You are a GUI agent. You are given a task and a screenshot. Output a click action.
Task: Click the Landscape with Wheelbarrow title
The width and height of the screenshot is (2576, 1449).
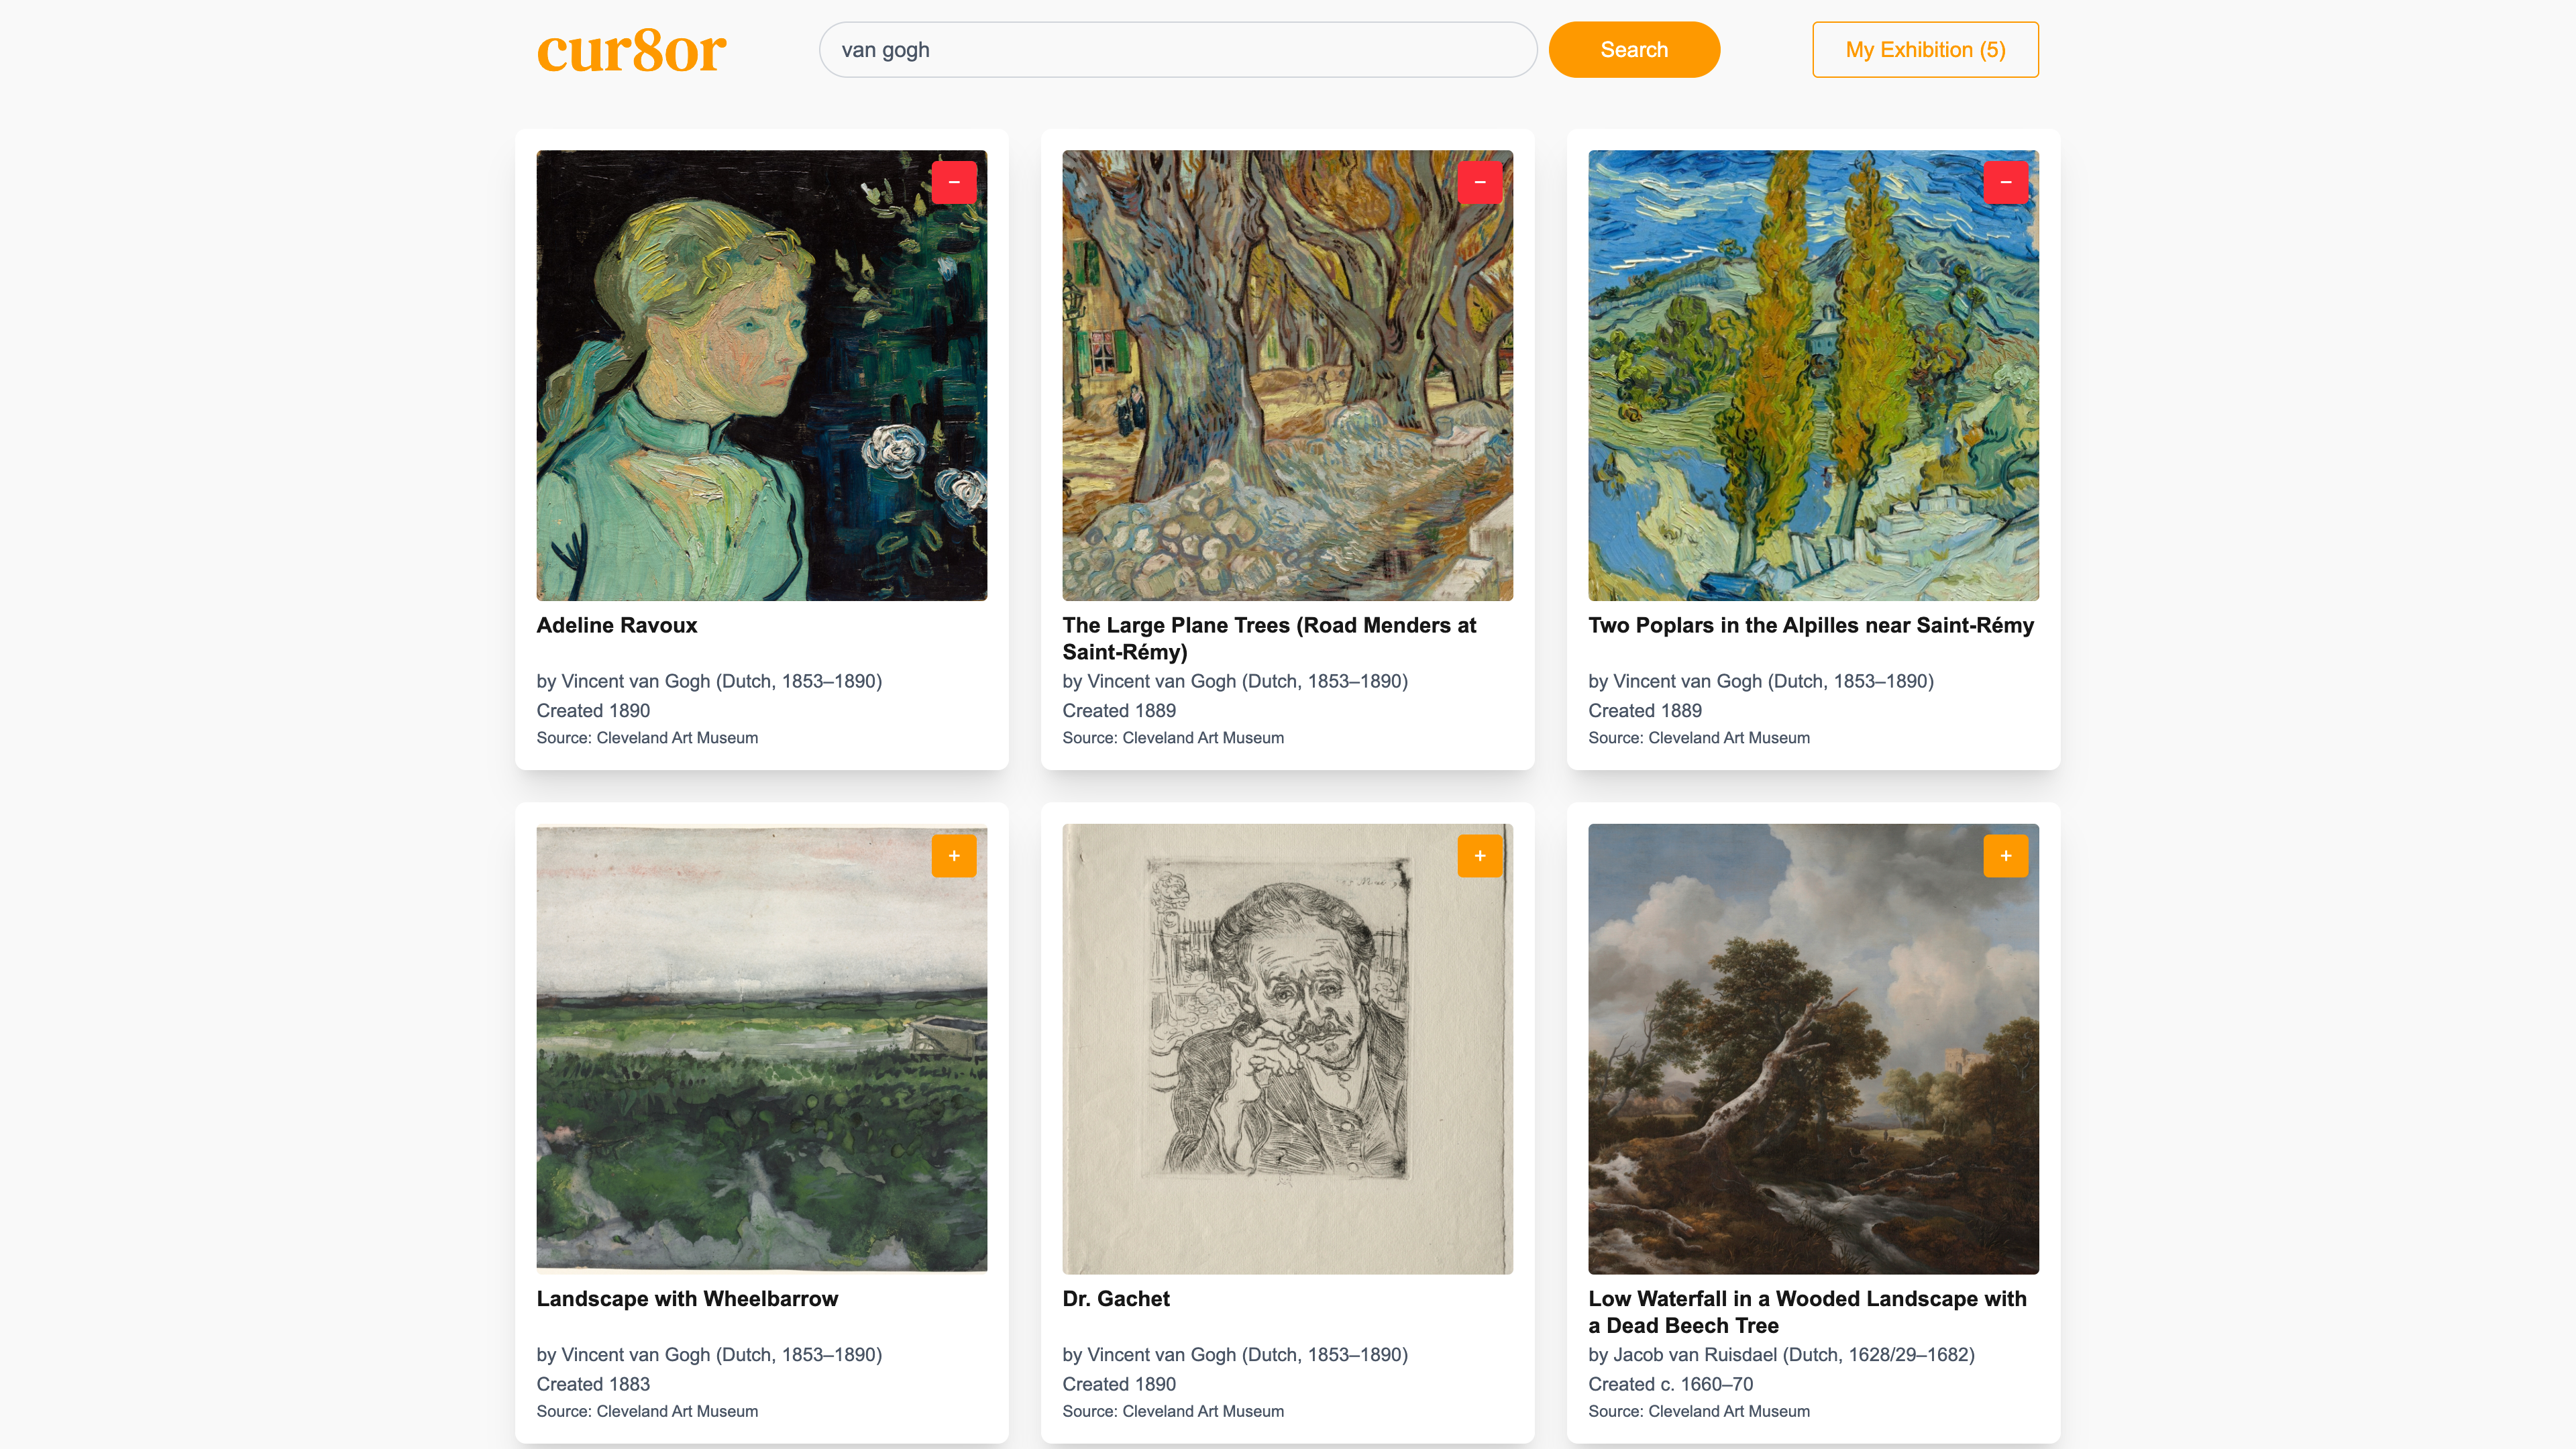[687, 1299]
